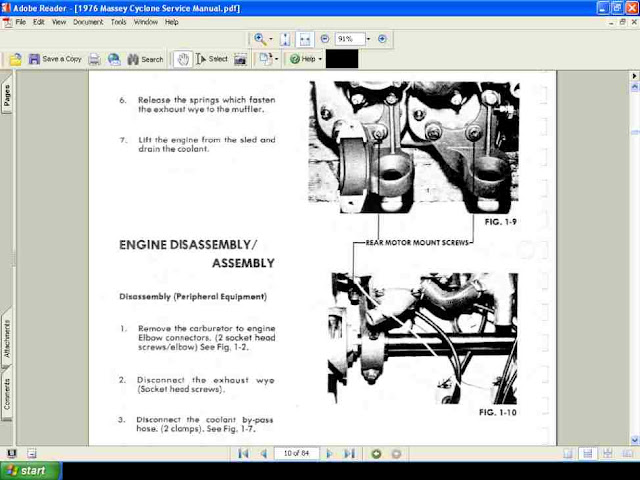
Task: Click Save a Copy button
Action: (56, 60)
